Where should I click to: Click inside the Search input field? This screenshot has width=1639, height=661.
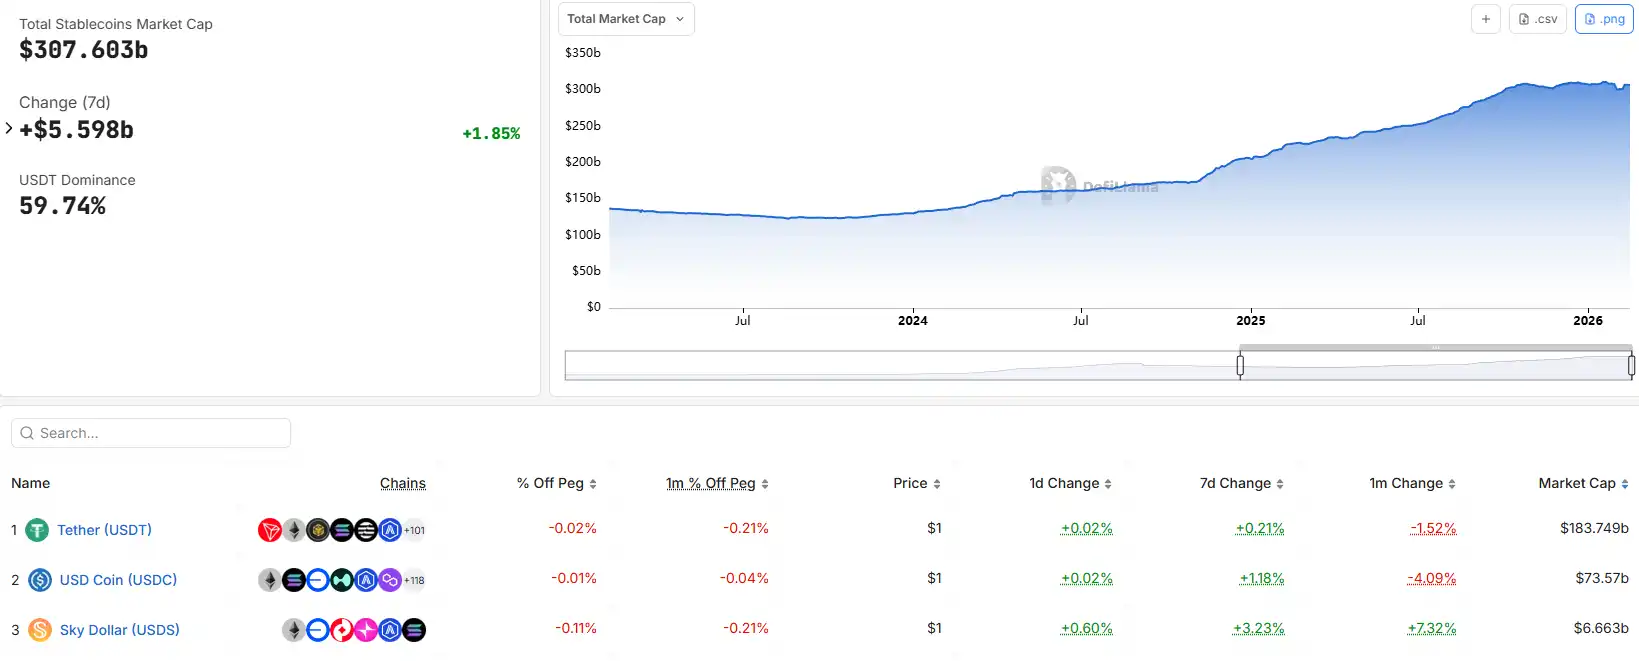click(150, 432)
